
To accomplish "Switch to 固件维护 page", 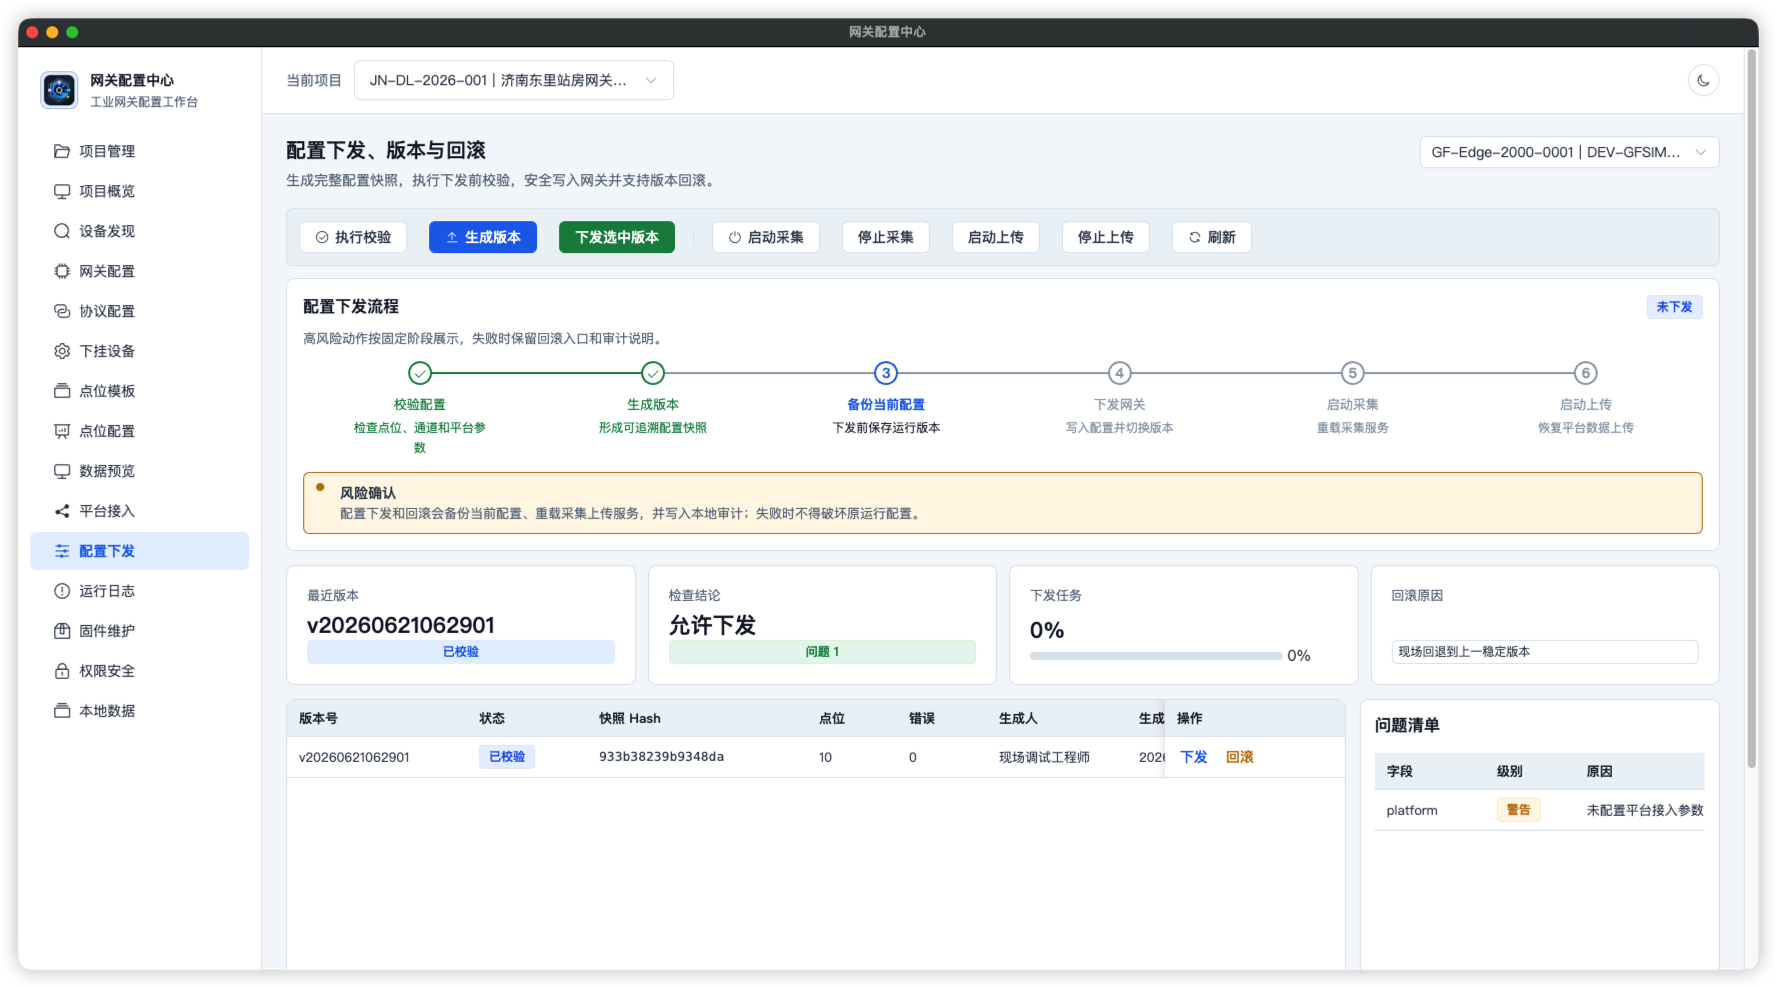I will click(140, 631).
